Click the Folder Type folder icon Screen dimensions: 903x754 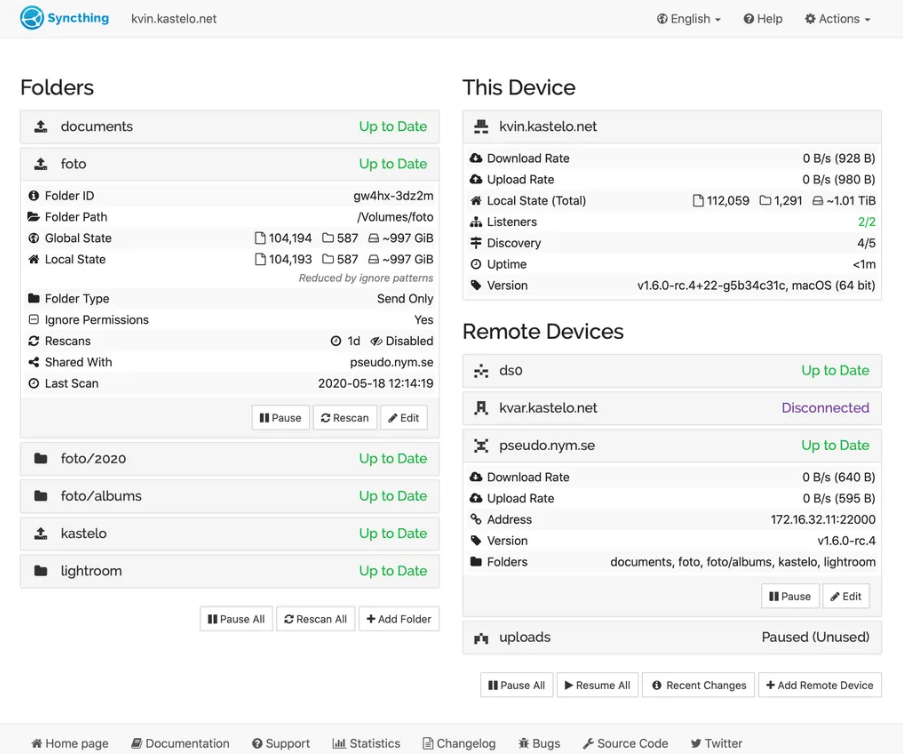(33, 298)
